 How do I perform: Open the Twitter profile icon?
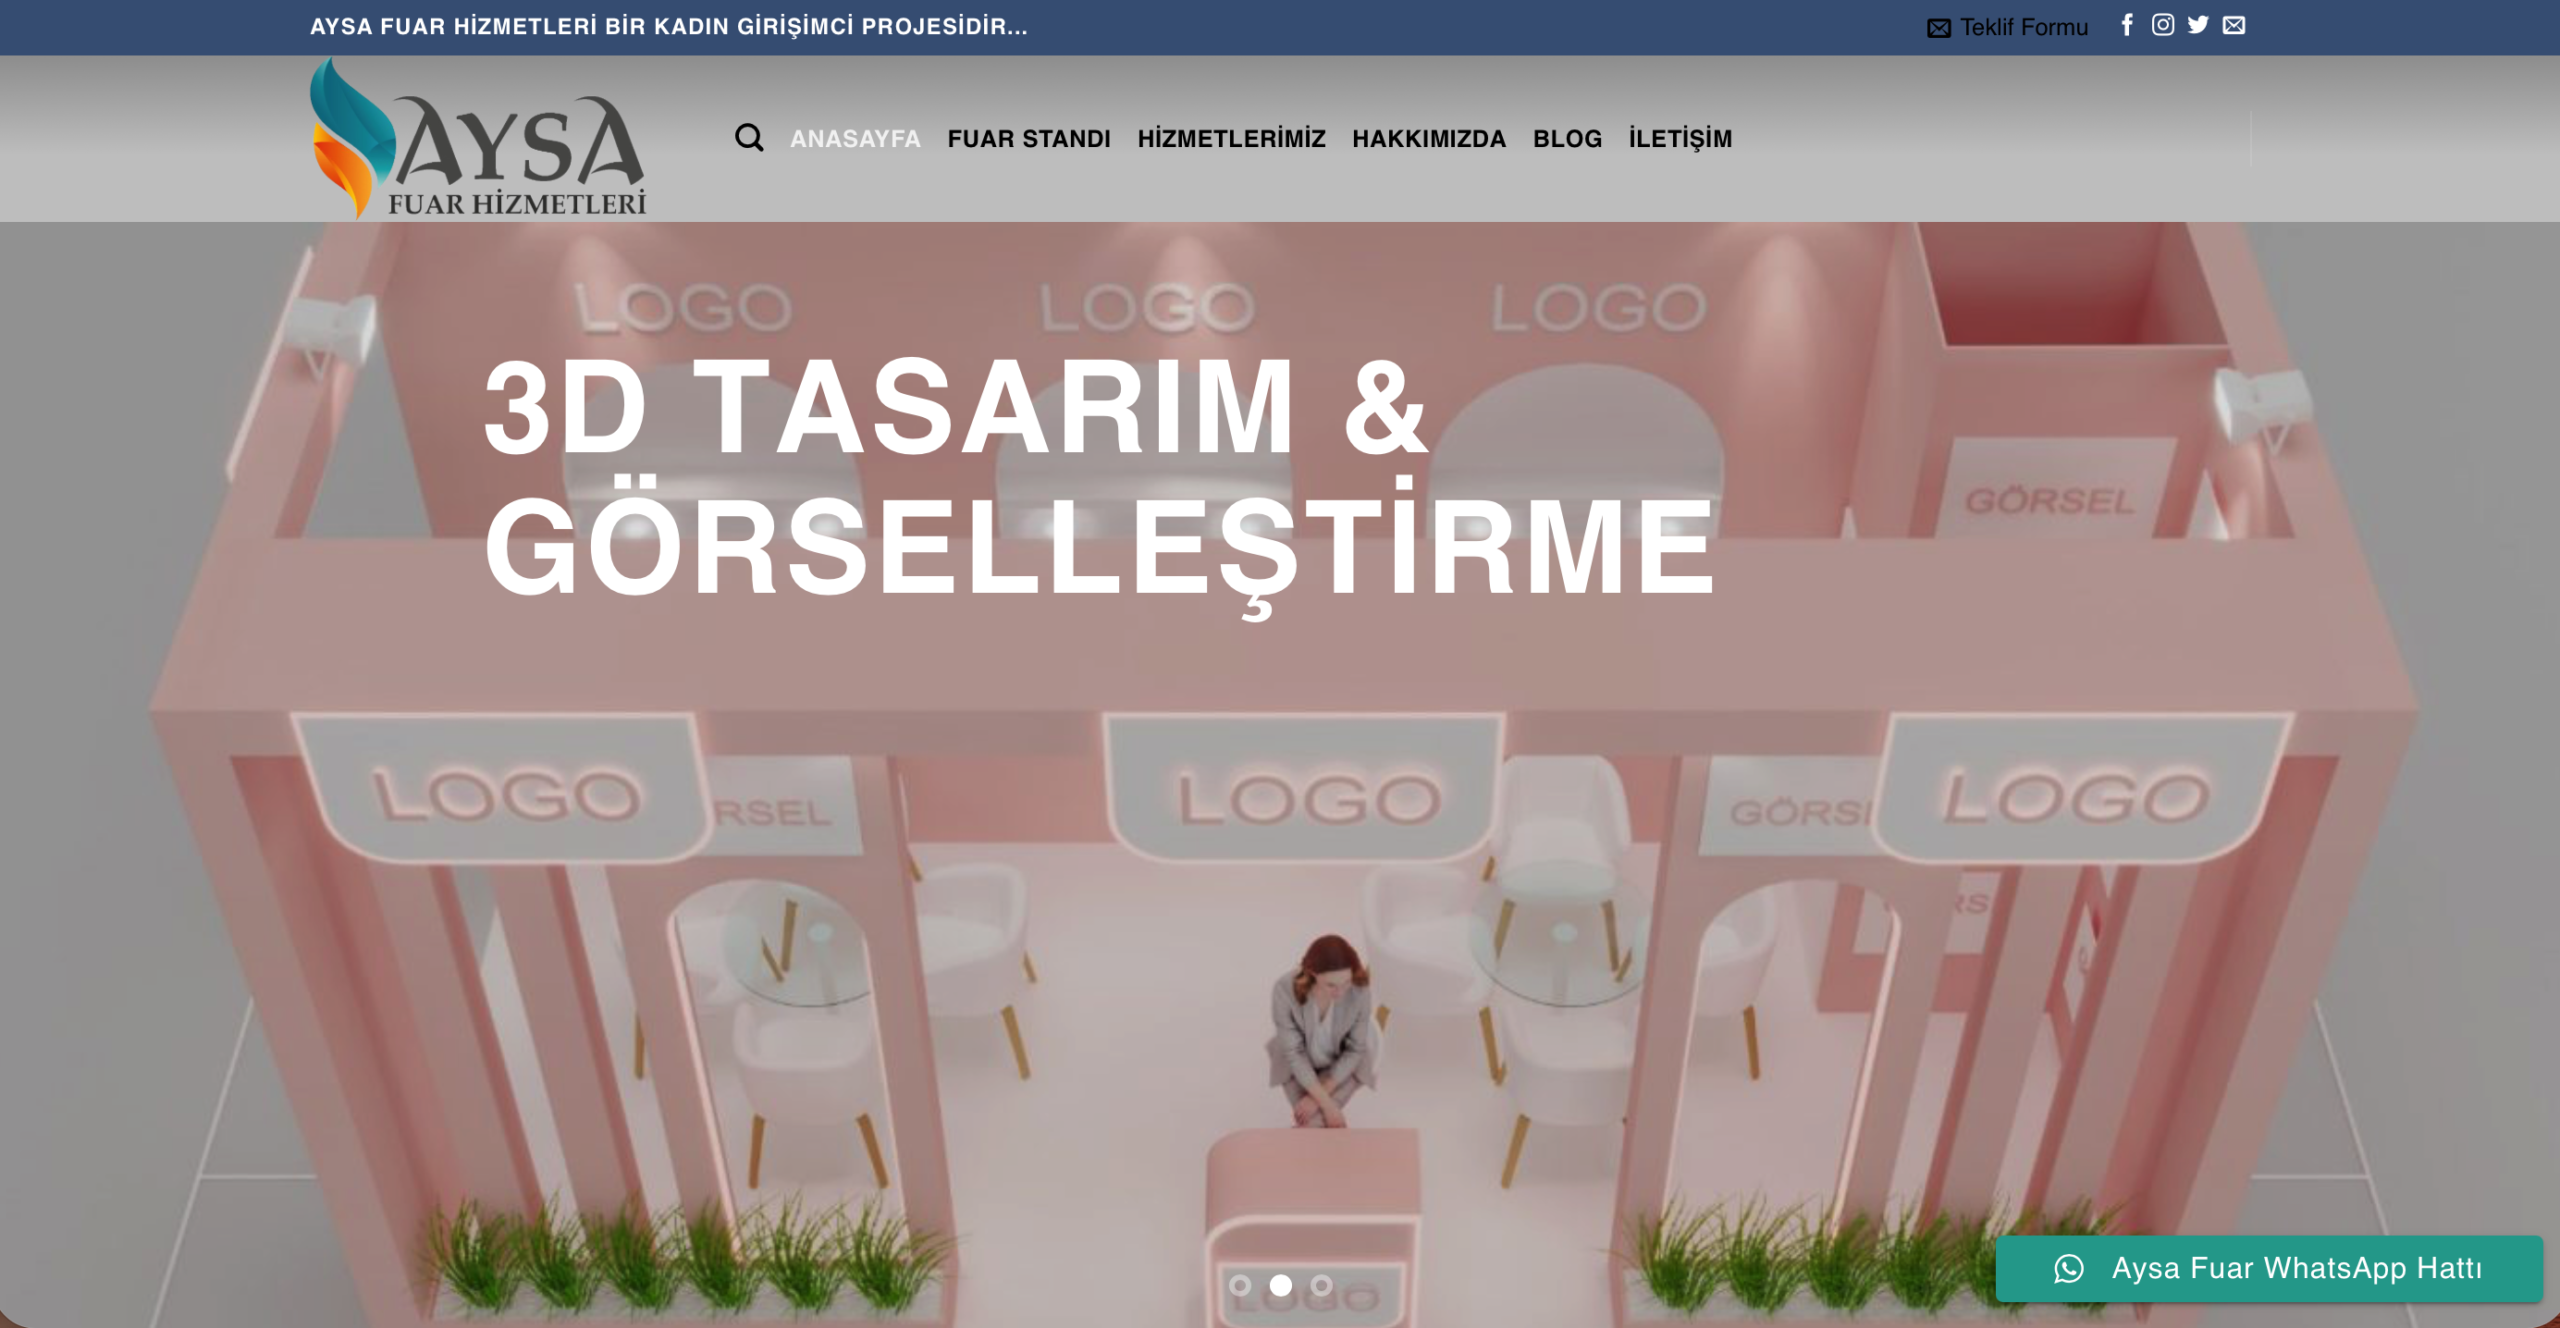click(2197, 25)
